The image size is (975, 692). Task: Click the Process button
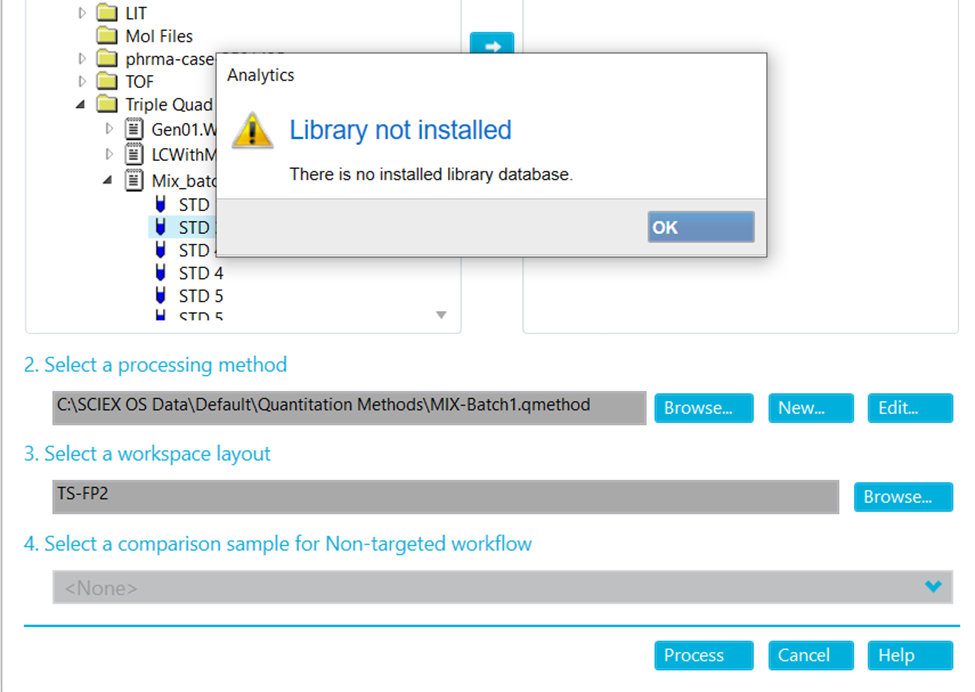coord(703,656)
